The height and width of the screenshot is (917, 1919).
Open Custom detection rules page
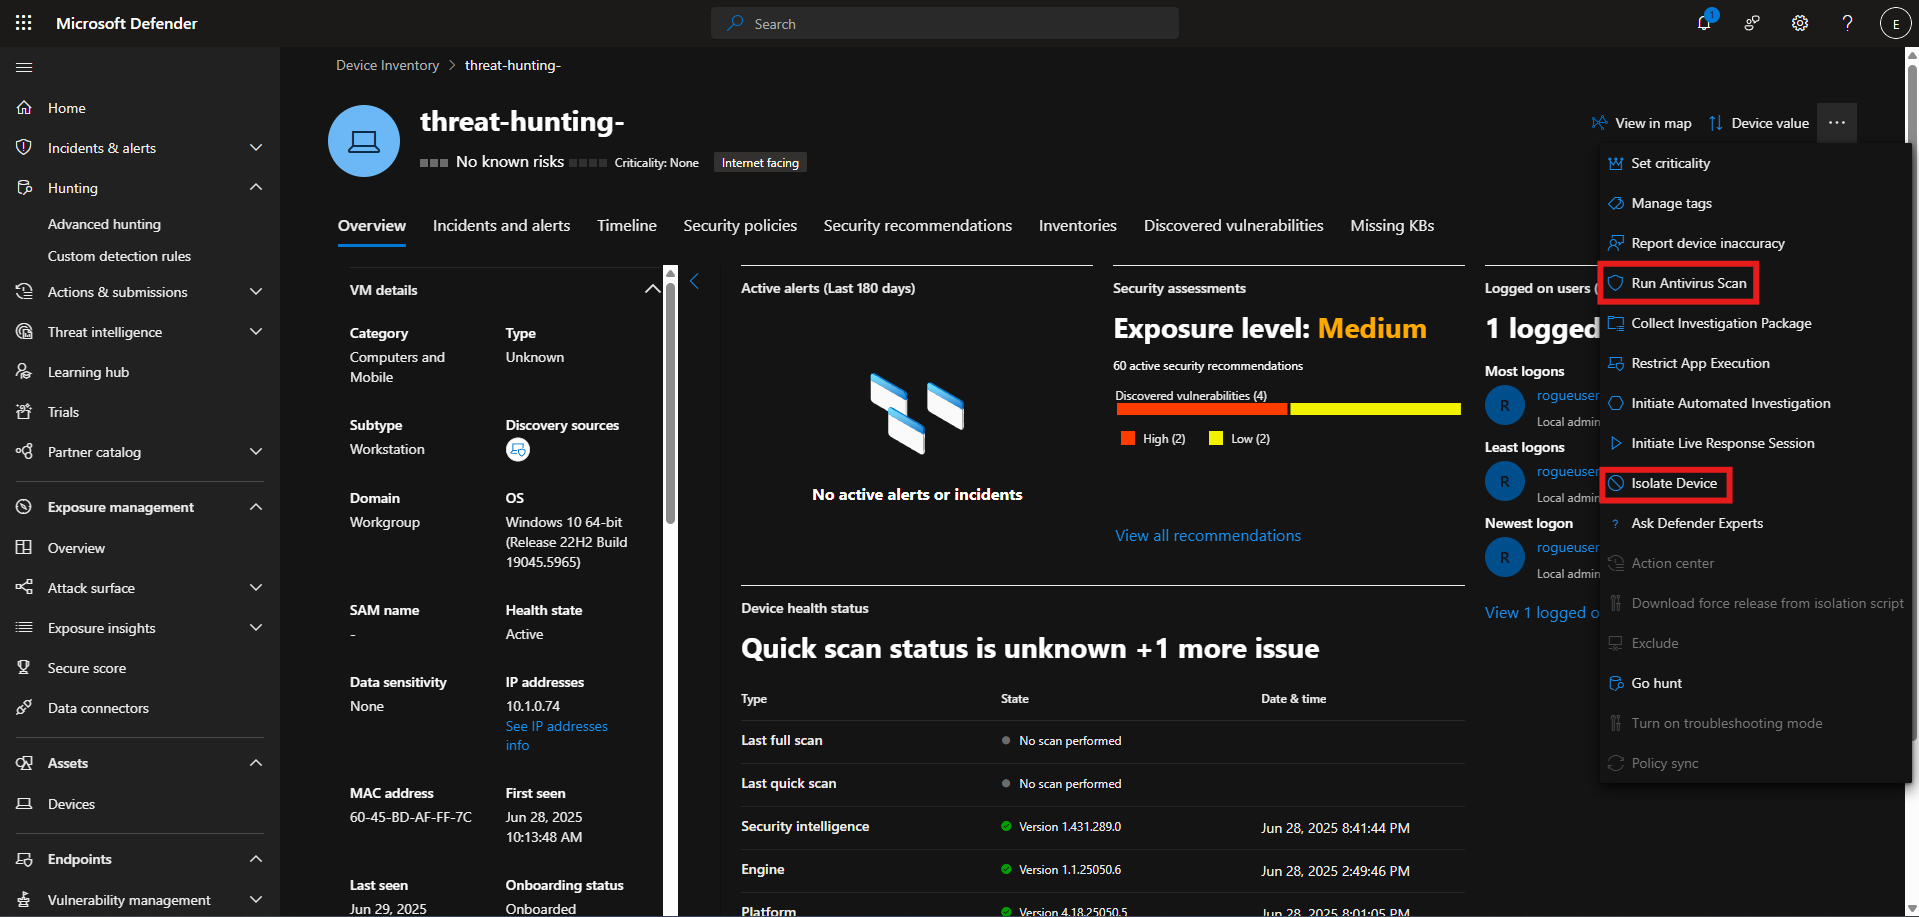coord(119,256)
